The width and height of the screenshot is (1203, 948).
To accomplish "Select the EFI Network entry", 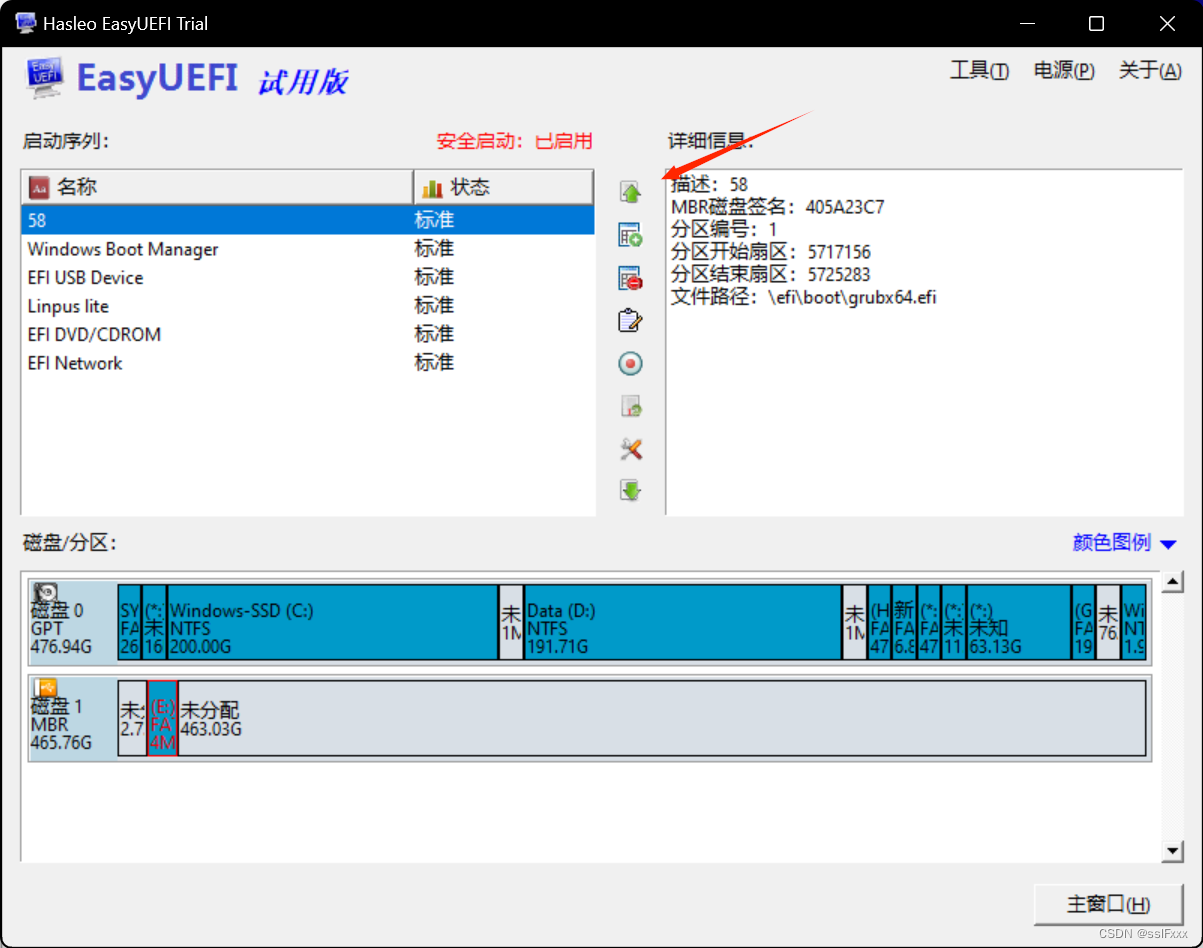I will point(308,363).
